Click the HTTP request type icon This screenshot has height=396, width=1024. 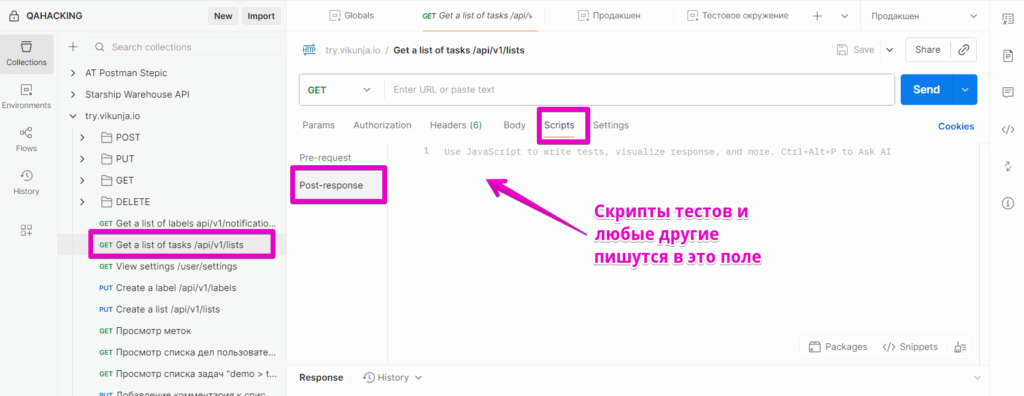point(309,50)
